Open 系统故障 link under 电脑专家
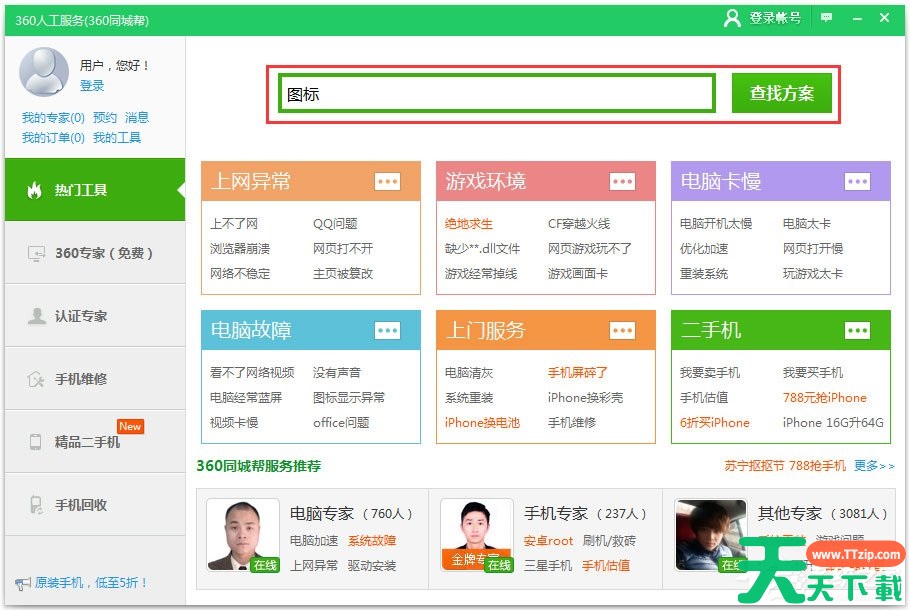The height and width of the screenshot is (610, 910). point(372,541)
